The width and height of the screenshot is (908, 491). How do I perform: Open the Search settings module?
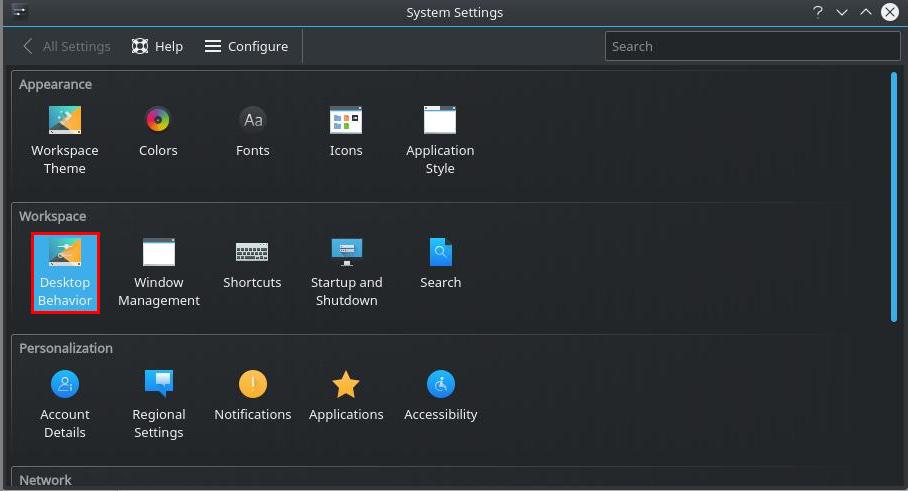tap(441, 264)
